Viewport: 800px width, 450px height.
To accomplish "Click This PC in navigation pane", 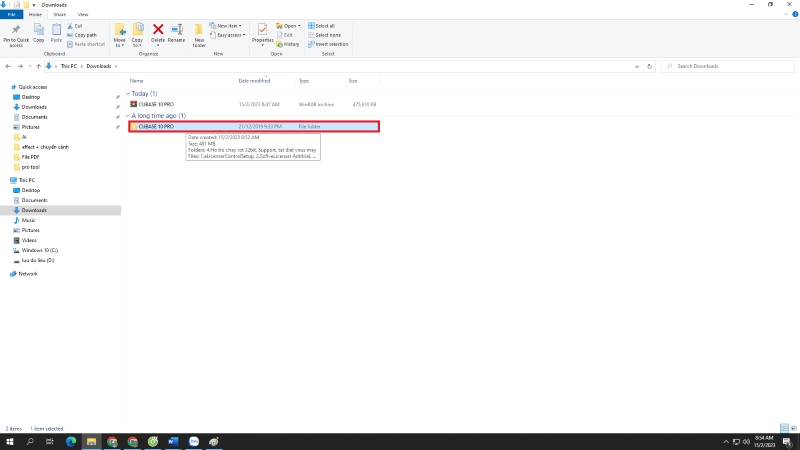I will pos(27,180).
